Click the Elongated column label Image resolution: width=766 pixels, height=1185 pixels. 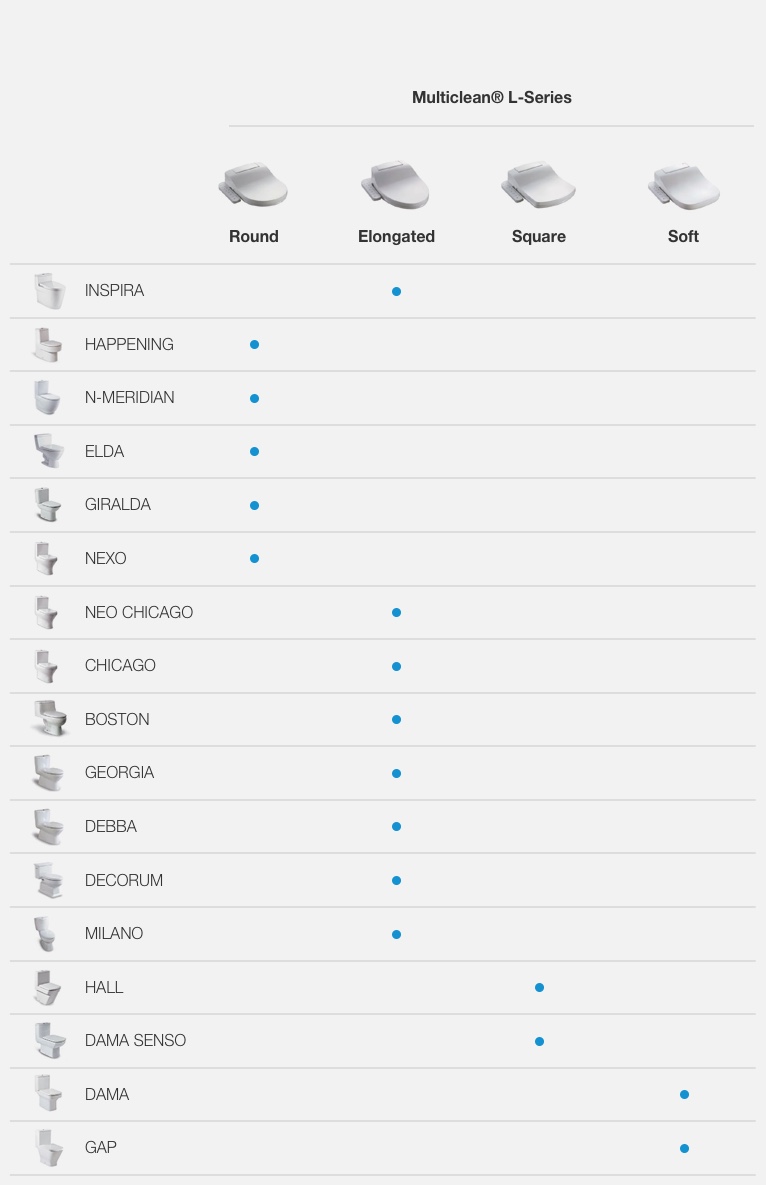(397, 237)
